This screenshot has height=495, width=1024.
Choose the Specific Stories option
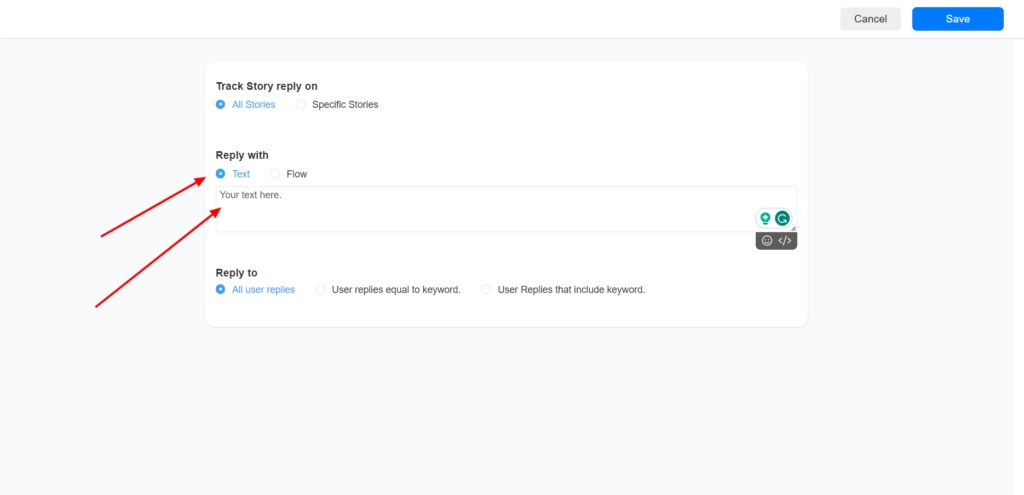[301, 105]
